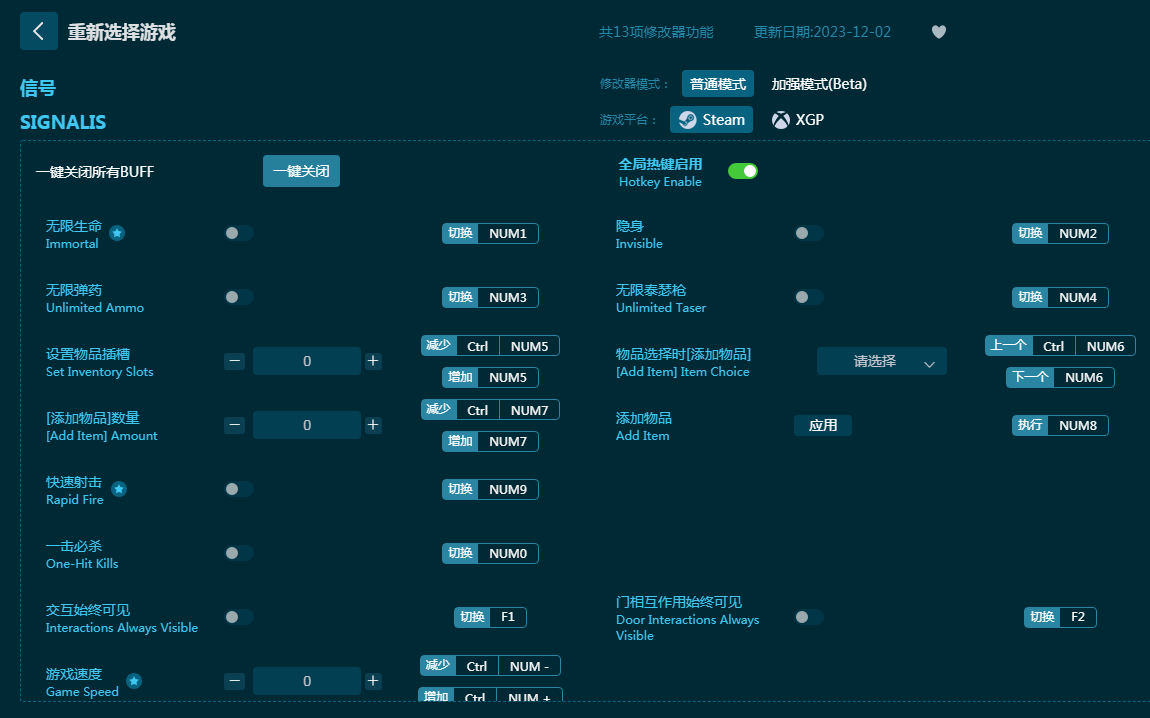Turn on the Immortal toggle

click(x=238, y=233)
